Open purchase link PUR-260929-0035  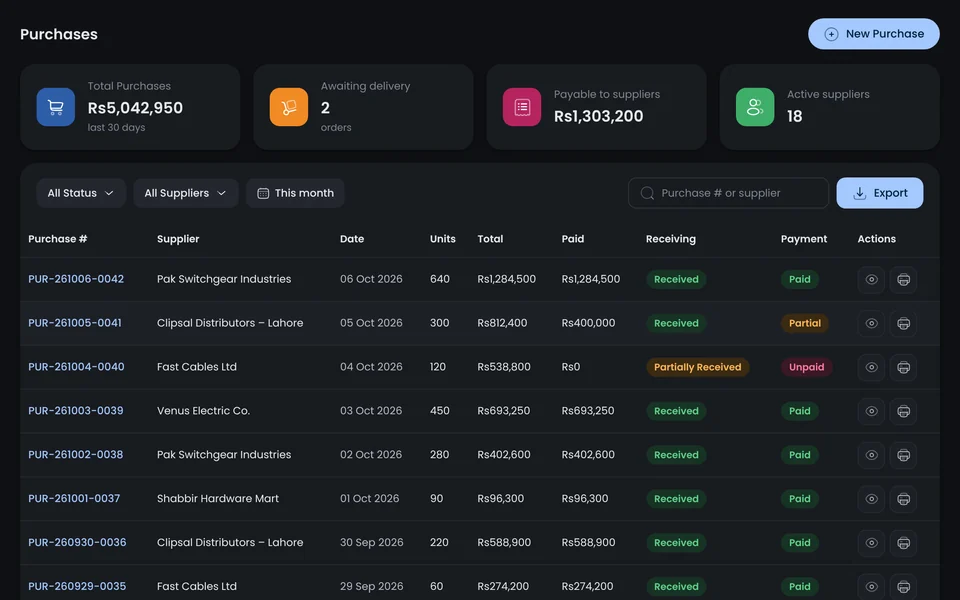[77, 587]
